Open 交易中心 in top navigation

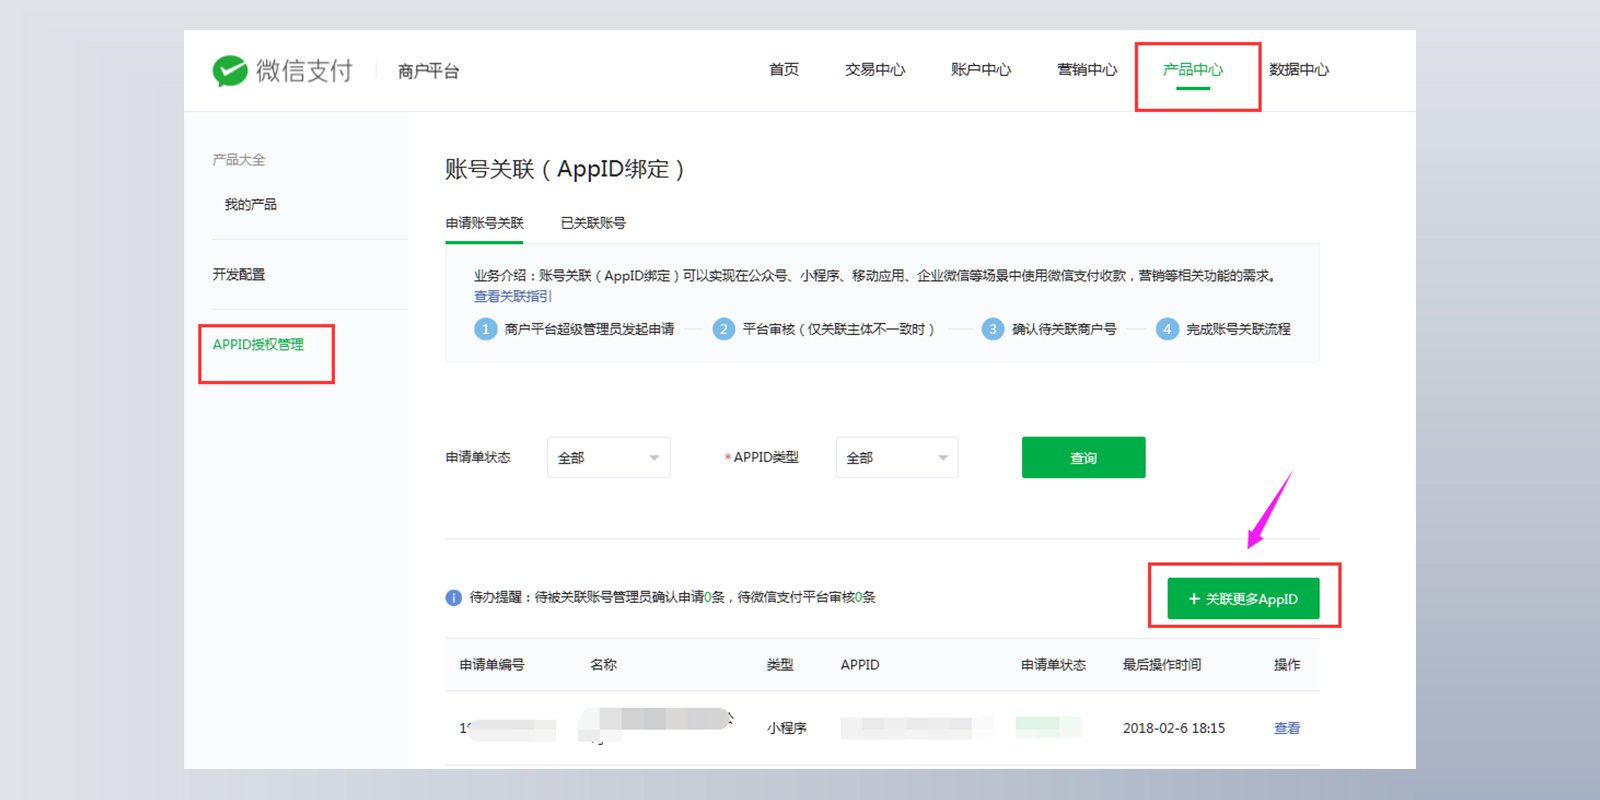[x=875, y=70]
